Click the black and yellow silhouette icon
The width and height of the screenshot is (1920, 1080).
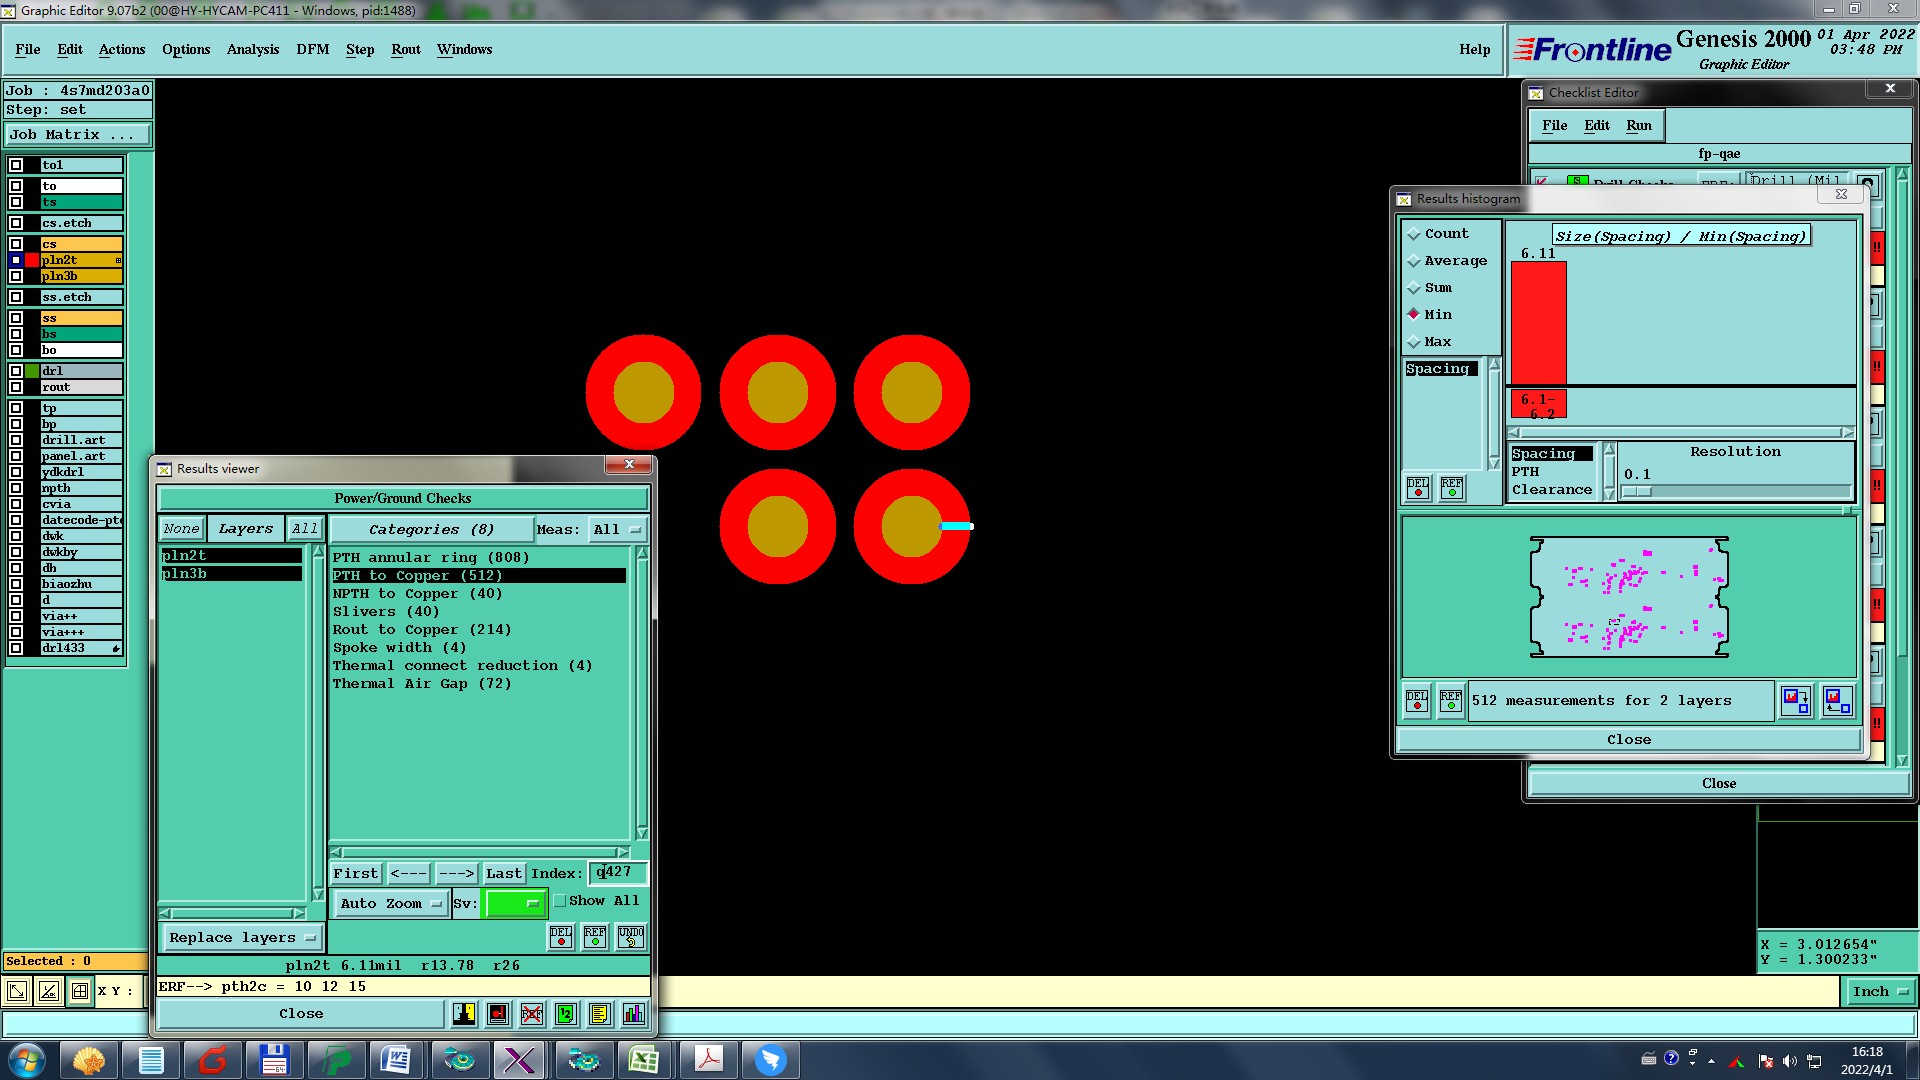(x=464, y=1014)
